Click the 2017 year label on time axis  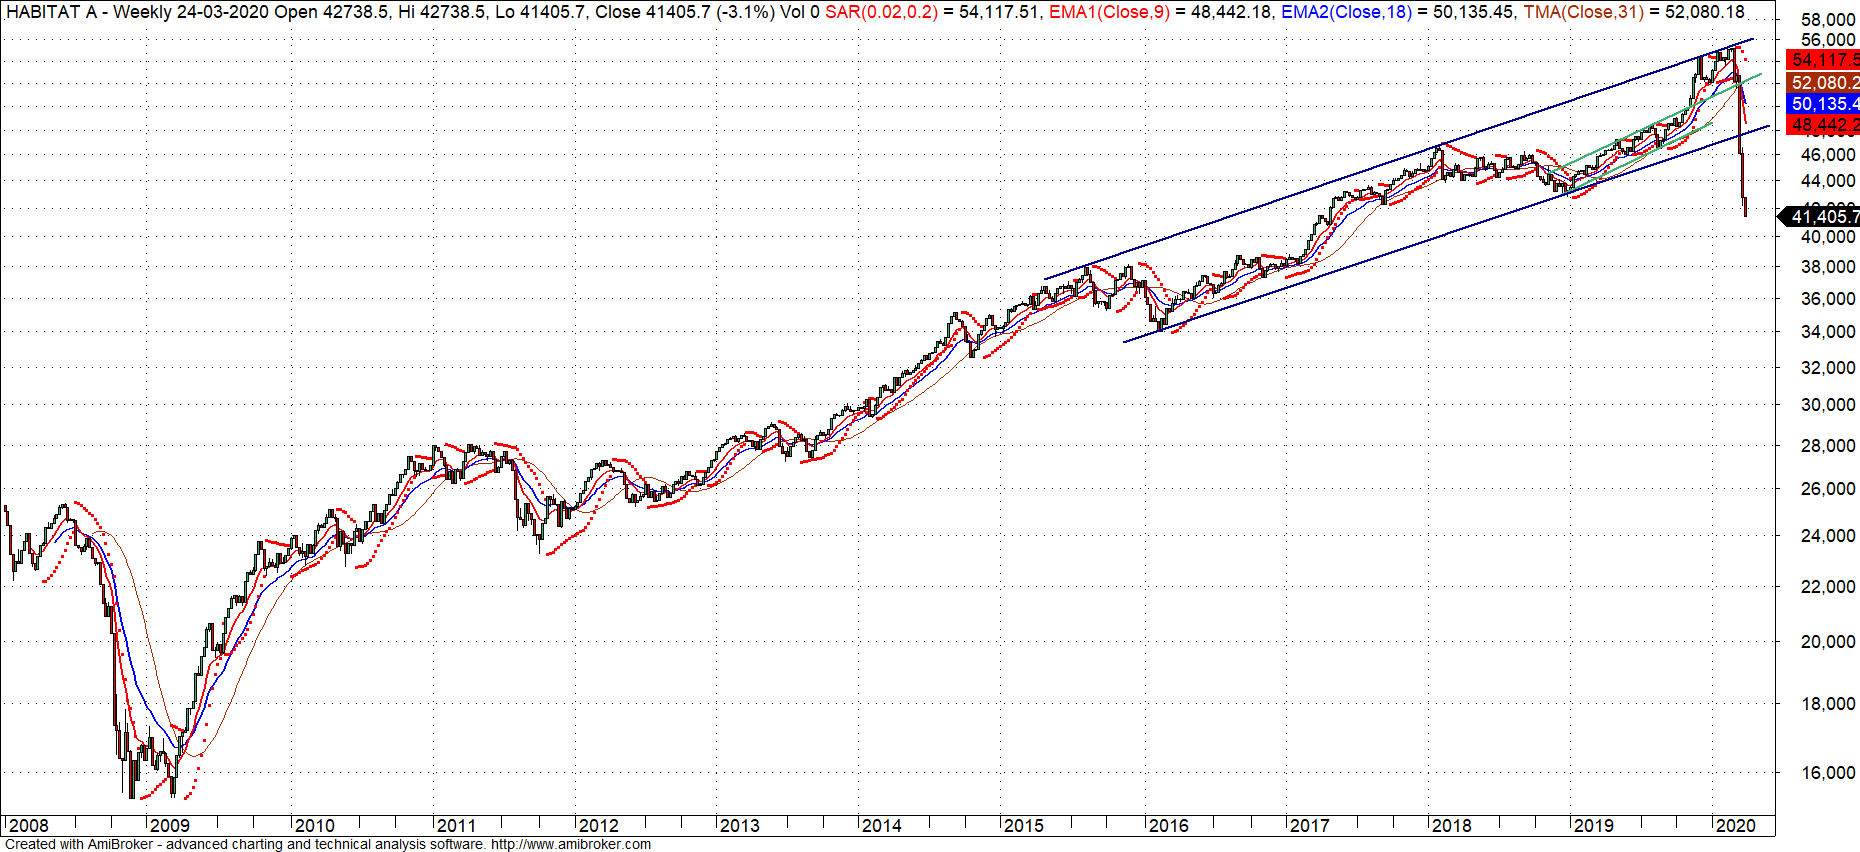pos(1309,826)
